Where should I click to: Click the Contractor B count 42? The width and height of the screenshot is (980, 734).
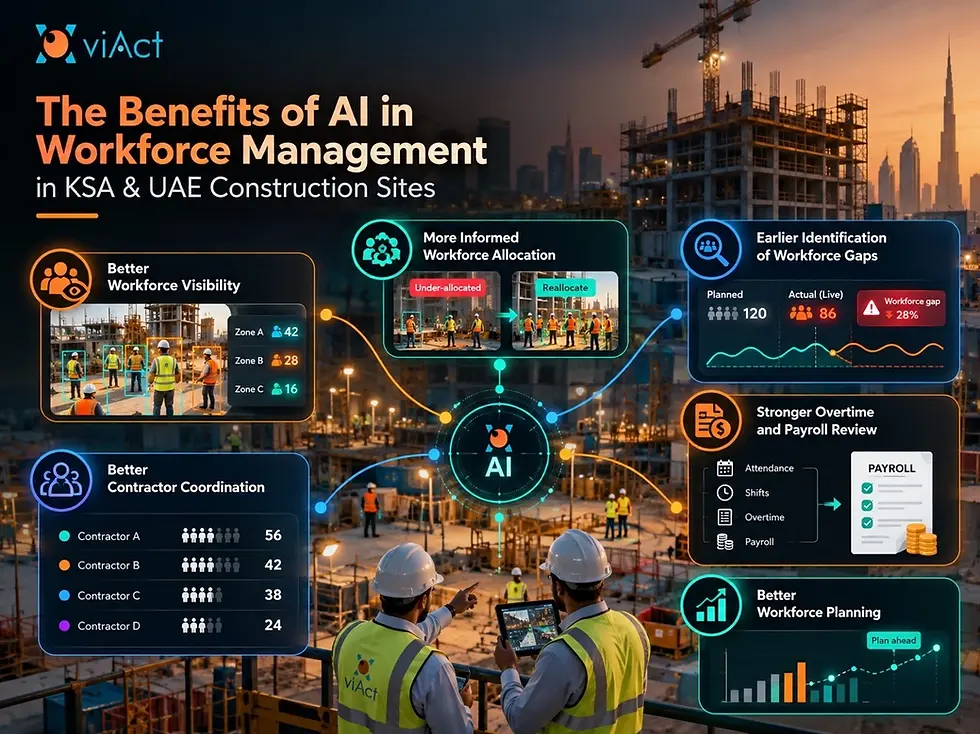(273, 565)
